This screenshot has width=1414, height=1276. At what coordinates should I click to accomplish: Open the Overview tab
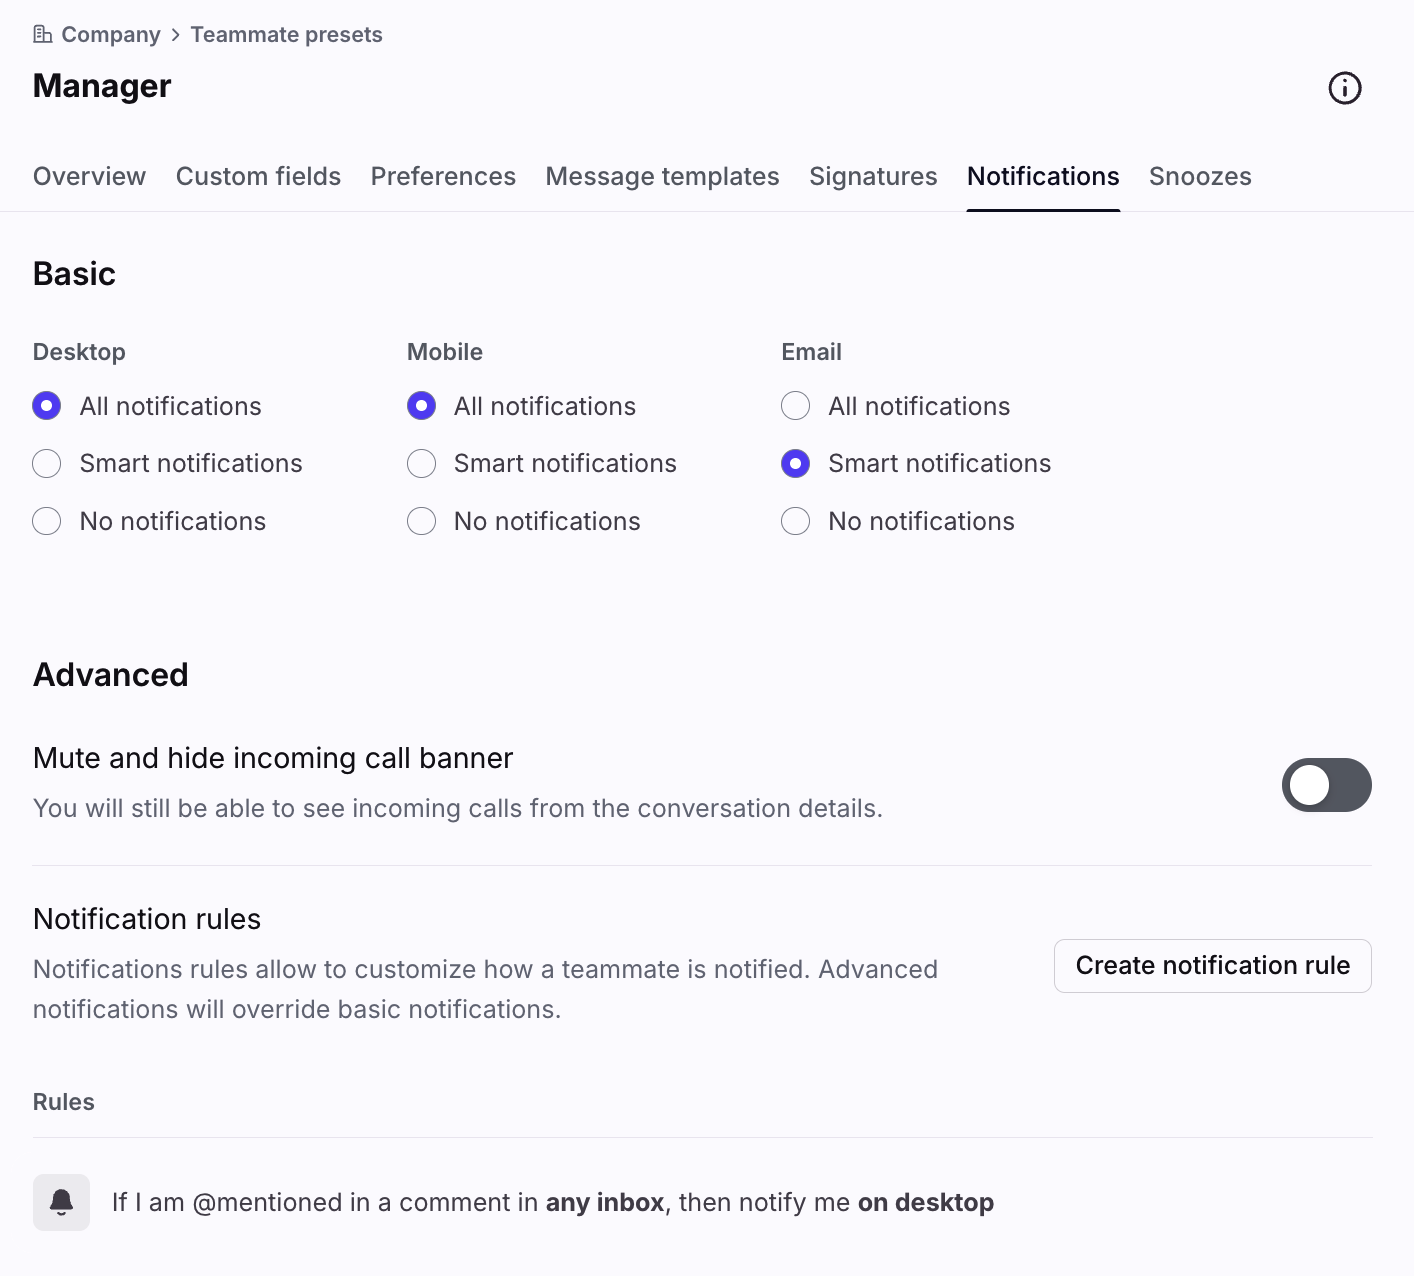[x=89, y=177]
